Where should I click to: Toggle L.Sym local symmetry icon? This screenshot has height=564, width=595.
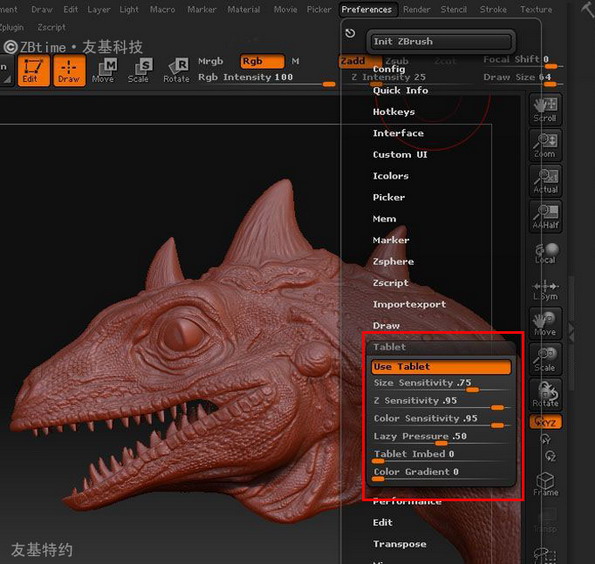coord(545,290)
